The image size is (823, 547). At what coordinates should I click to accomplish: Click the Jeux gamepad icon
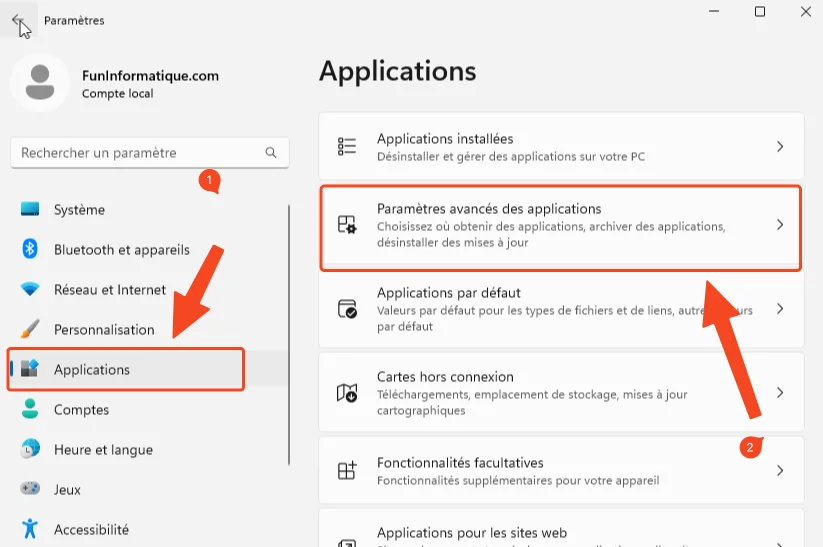pos(30,489)
